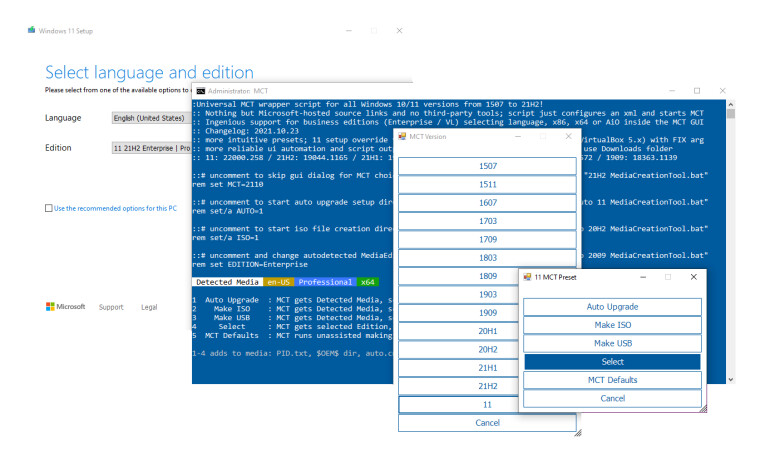Viewport: 760px width, 458px height.
Task: Click the Microsoft logo in Setup
Action: [x=50, y=307]
